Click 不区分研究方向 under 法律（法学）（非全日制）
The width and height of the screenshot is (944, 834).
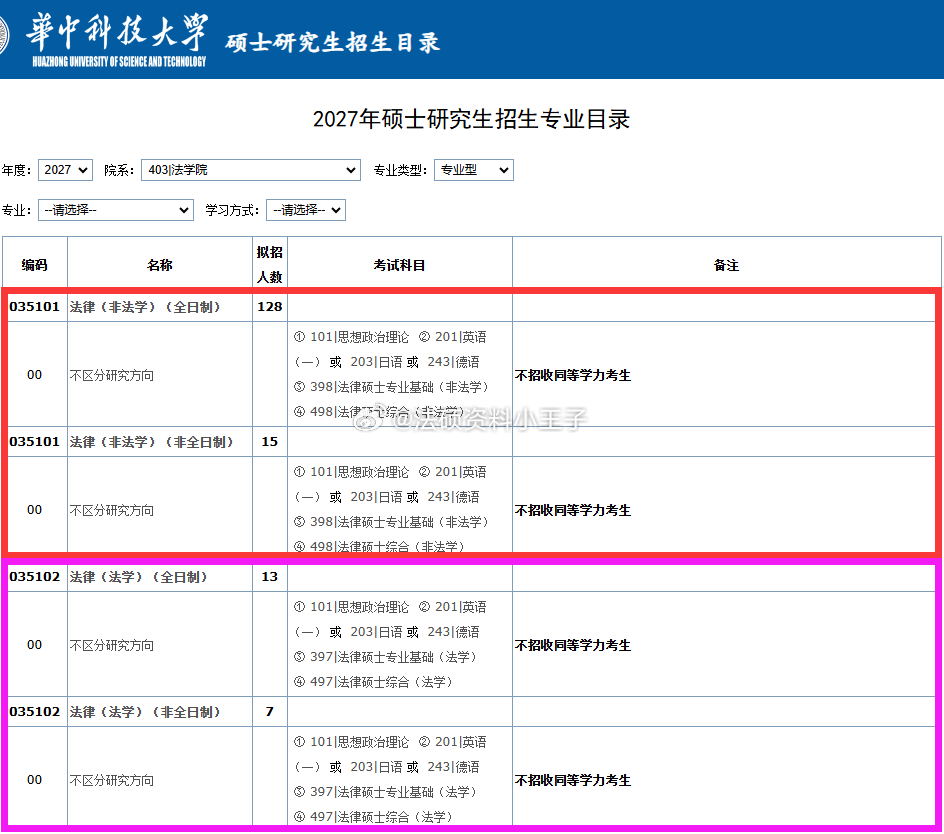tap(111, 780)
